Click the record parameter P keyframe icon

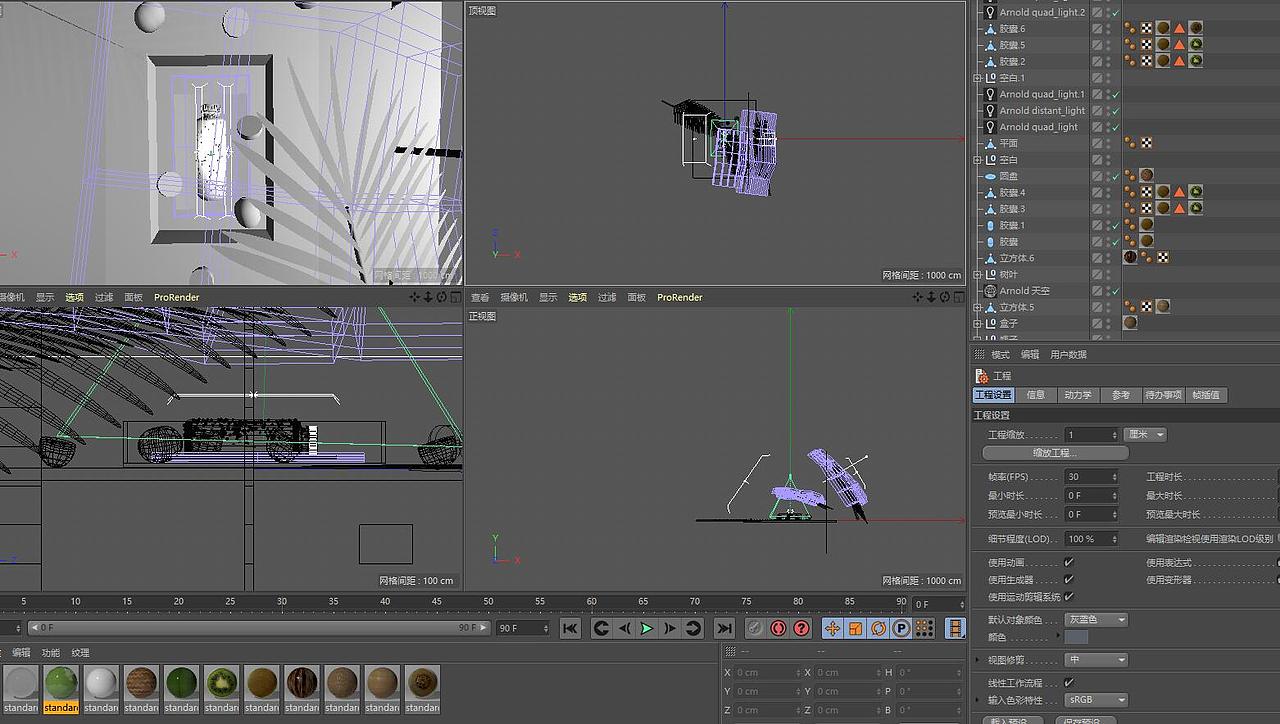coord(899,627)
